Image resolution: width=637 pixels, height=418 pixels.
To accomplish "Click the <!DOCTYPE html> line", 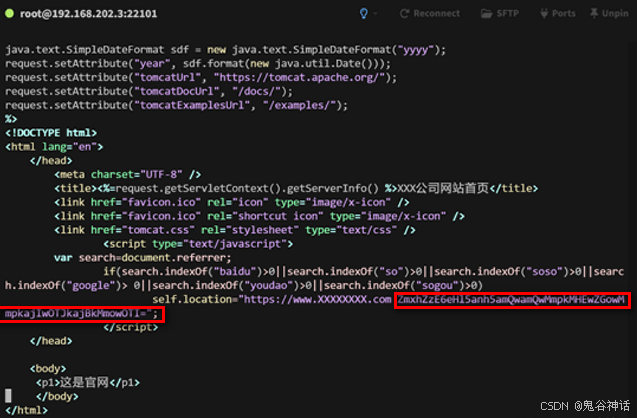I will [x=51, y=133].
